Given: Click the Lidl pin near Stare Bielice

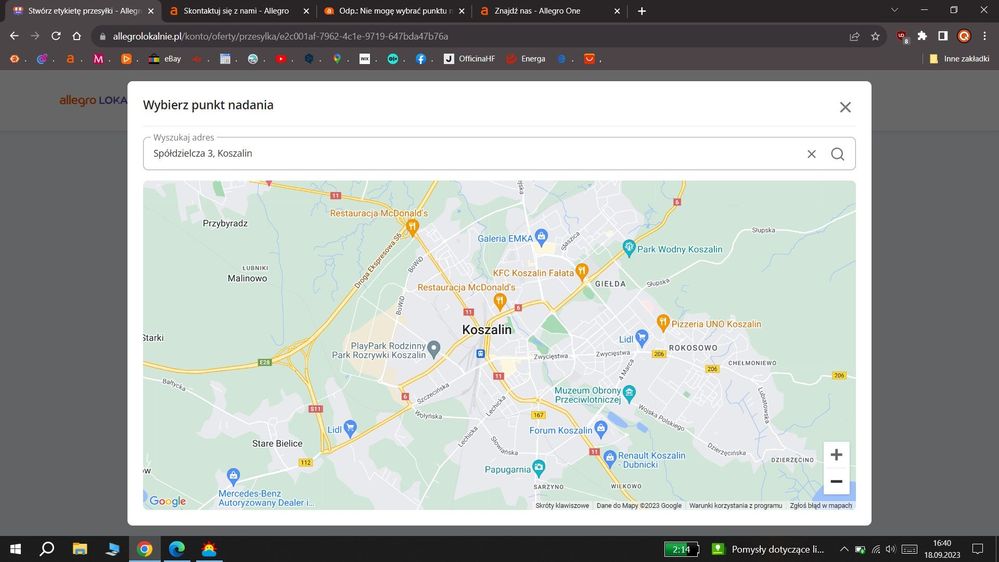Looking at the screenshot, I should 349,428.
